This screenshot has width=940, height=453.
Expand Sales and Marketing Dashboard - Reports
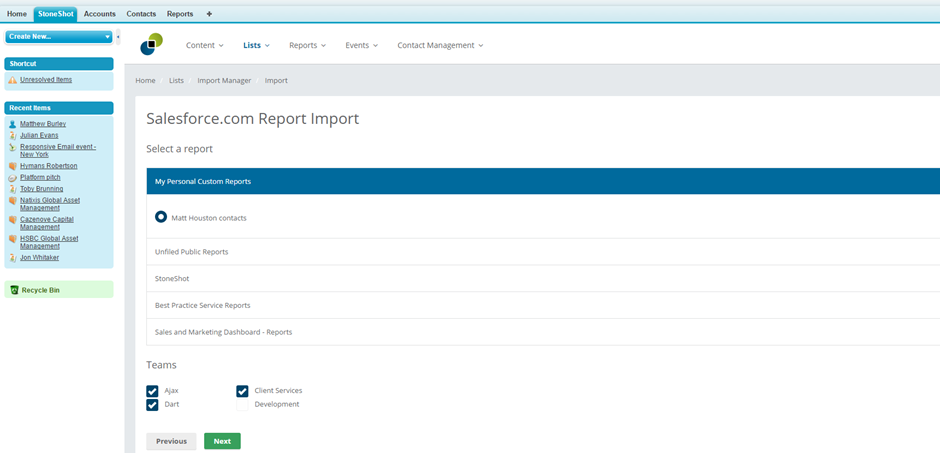[x=543, y=332]
